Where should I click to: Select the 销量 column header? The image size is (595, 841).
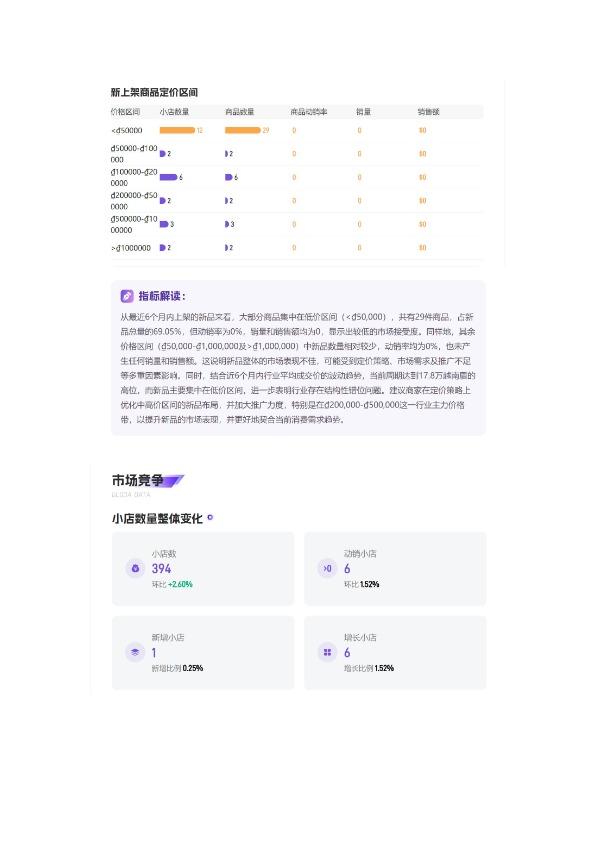[x=364, y=112]
